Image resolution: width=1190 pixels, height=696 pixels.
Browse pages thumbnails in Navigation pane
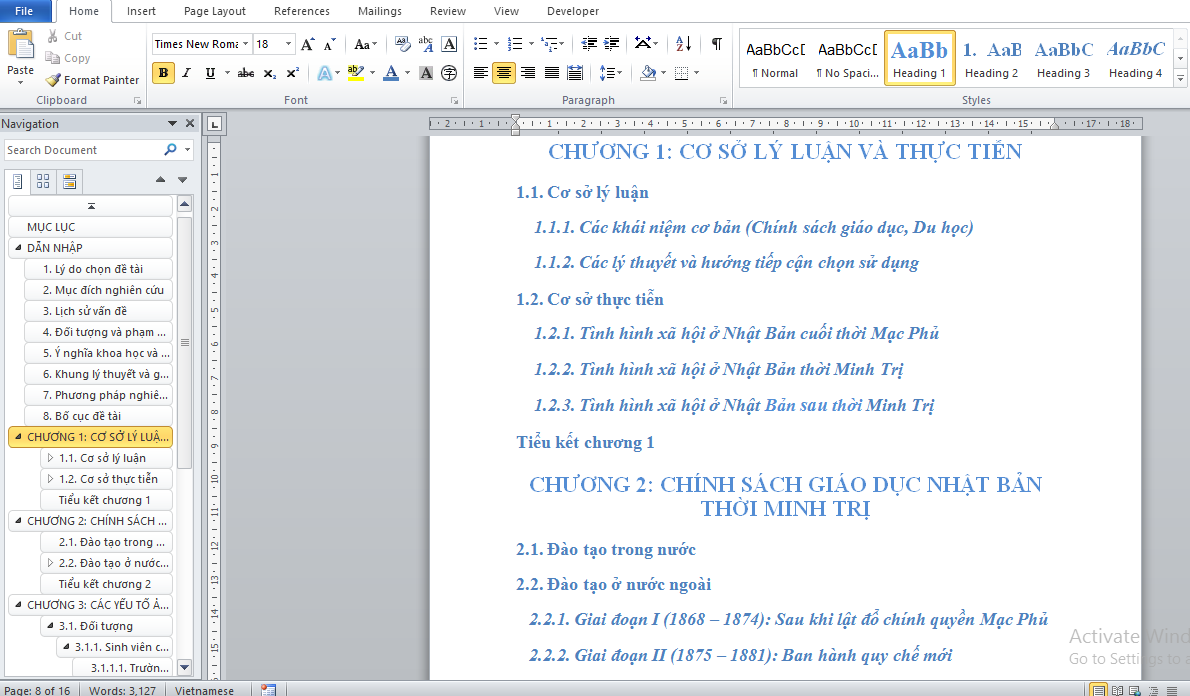43,181
